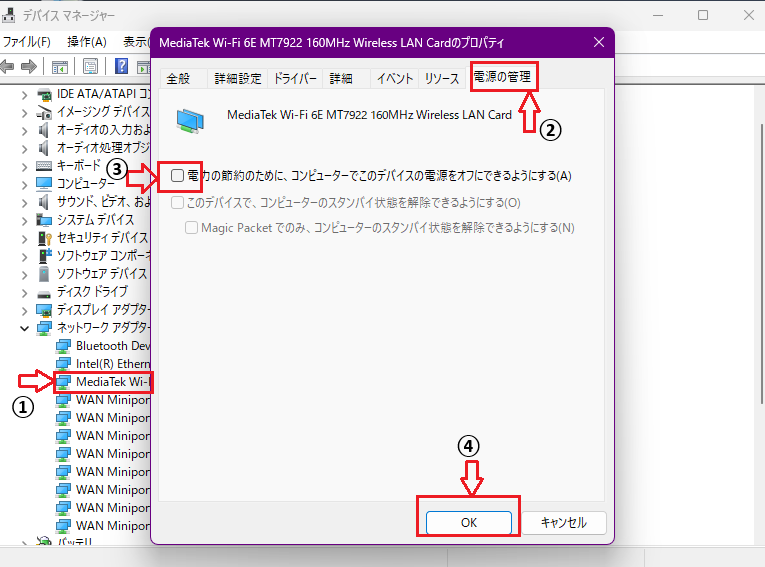Click the キャンセル button

pos(564,523)
